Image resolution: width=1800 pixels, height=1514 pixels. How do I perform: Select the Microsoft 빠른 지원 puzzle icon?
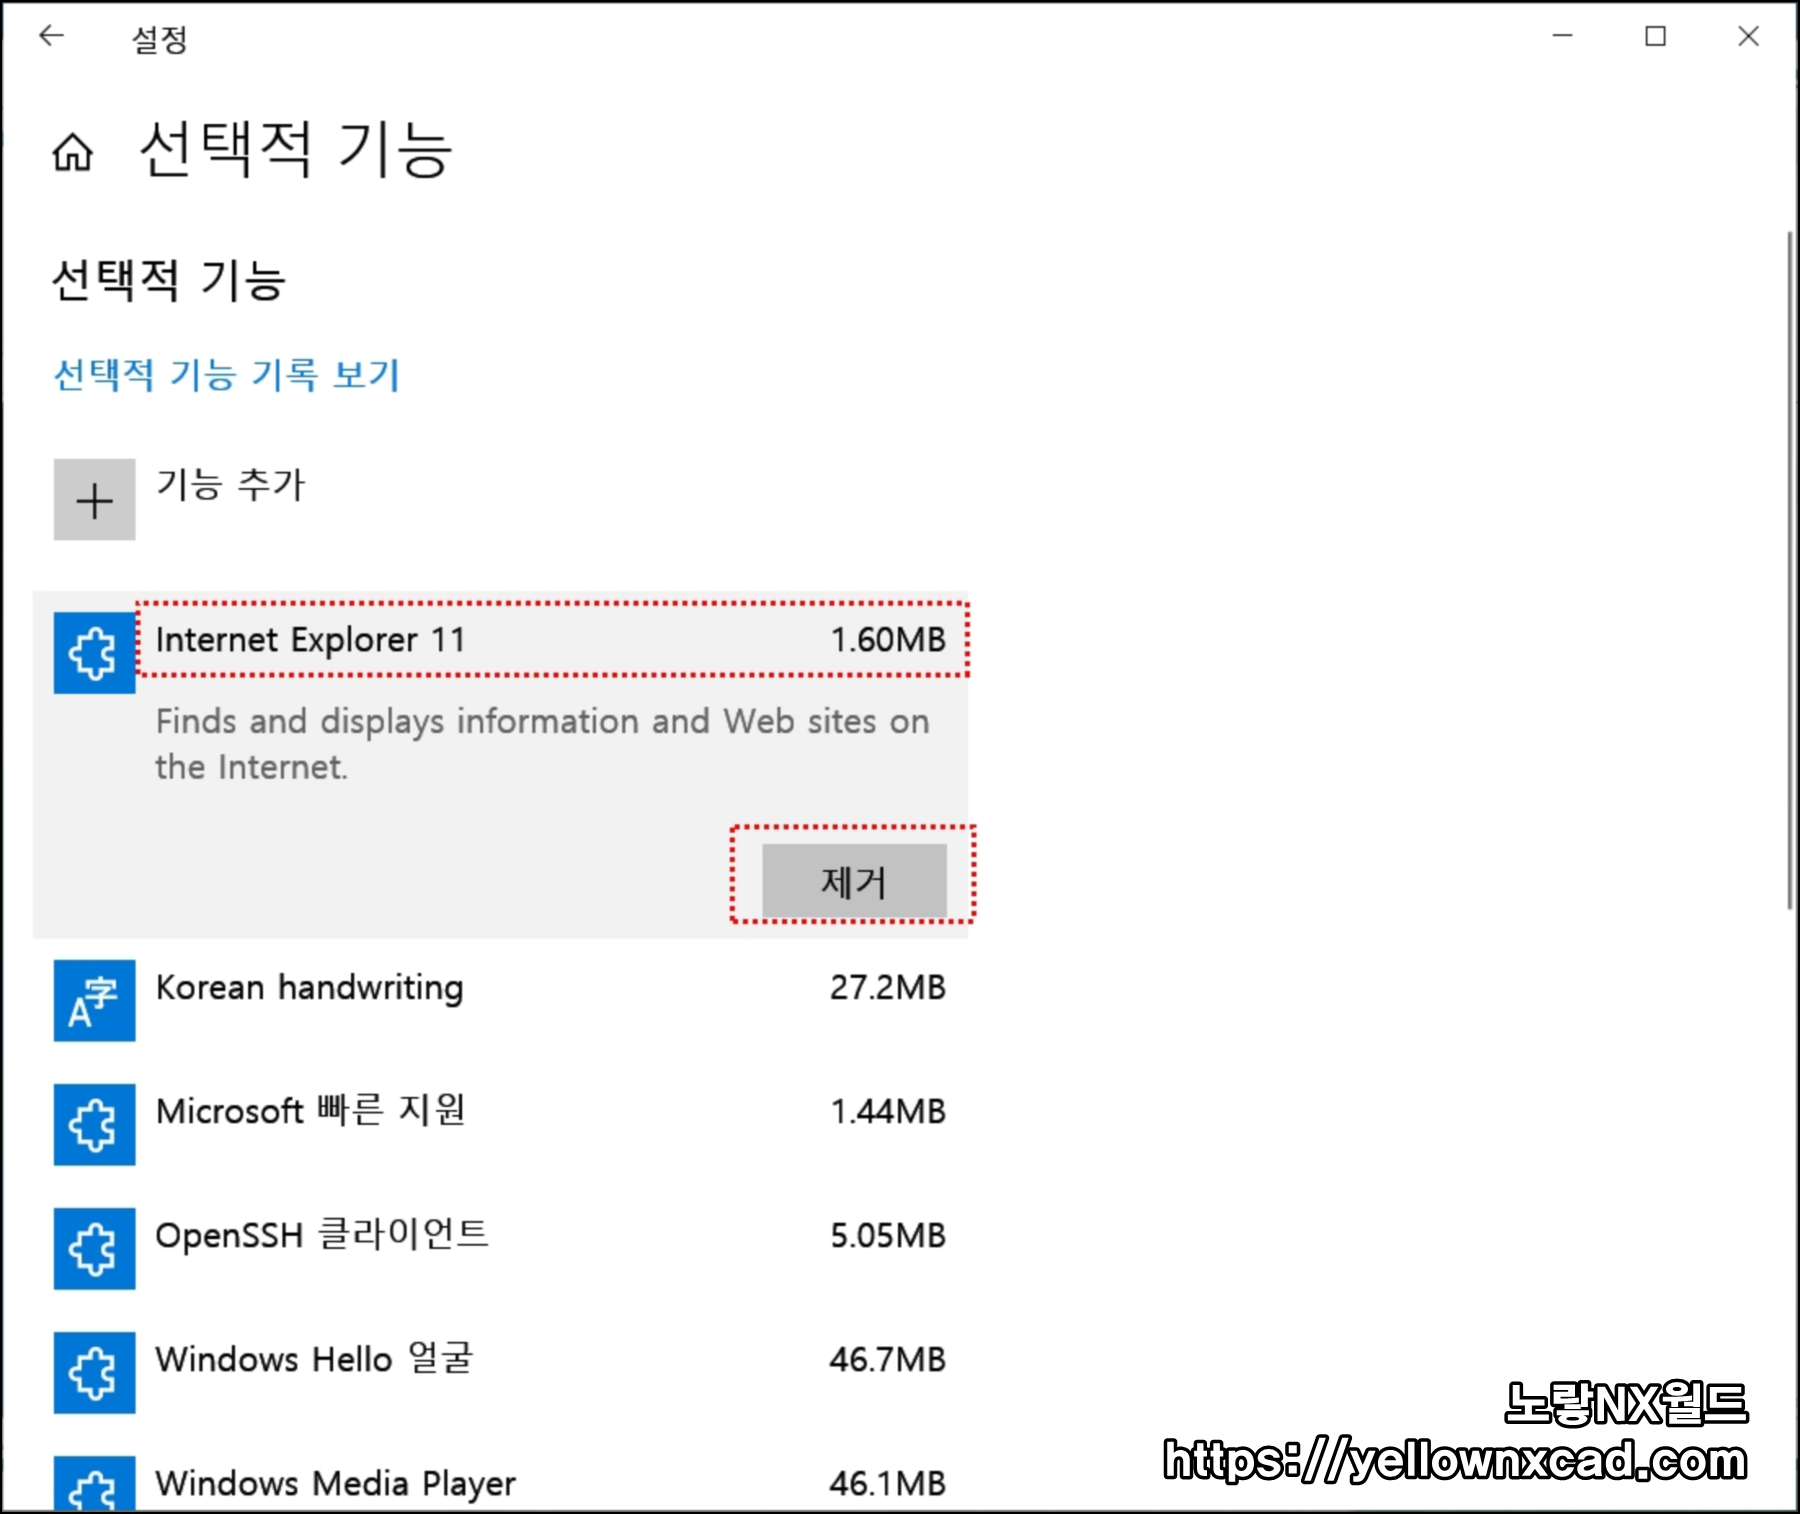point(95,1125)
